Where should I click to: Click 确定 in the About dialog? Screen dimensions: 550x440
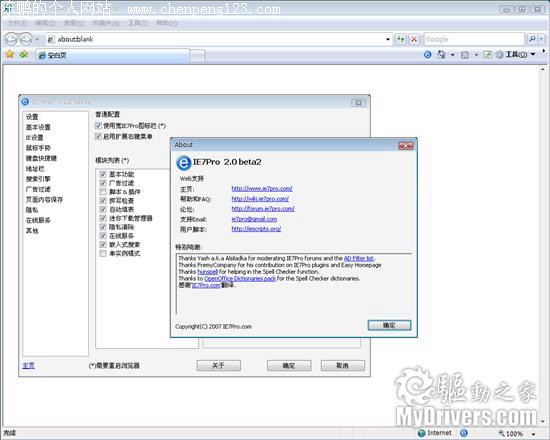point(389,325)
